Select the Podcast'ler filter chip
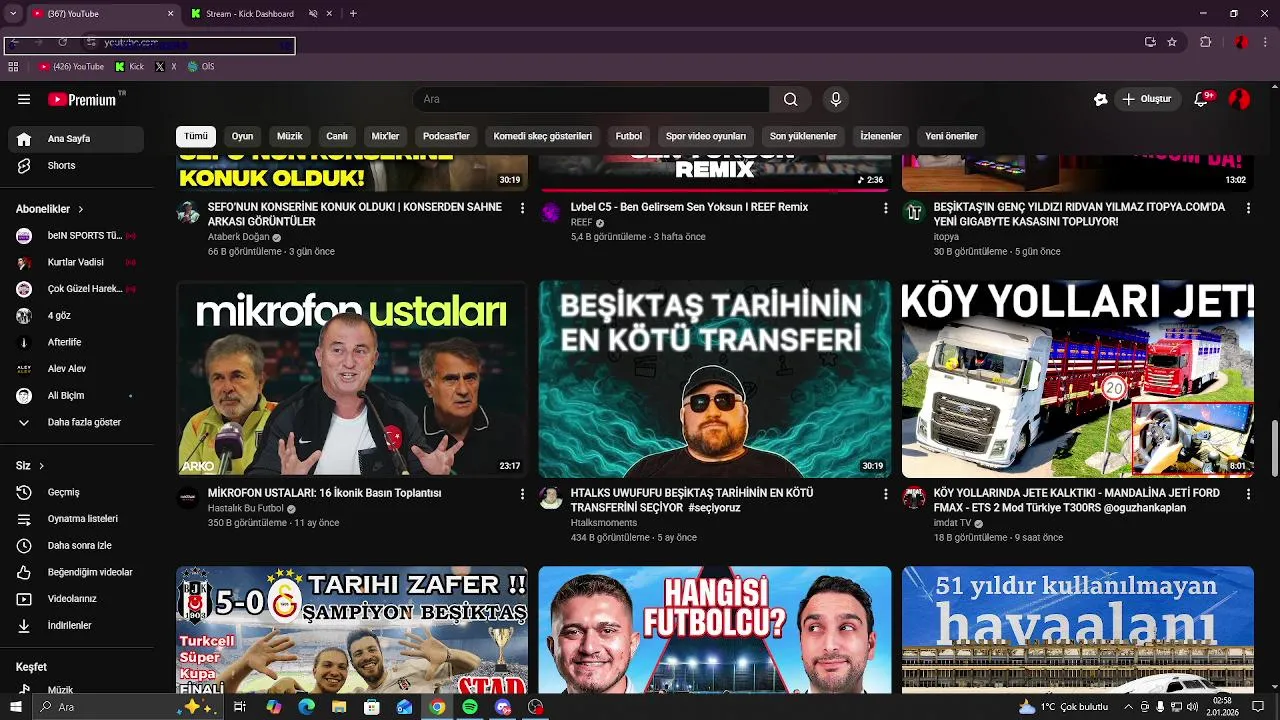Image resolution: width=1280 pixels, height=720 pixels. 446,136
